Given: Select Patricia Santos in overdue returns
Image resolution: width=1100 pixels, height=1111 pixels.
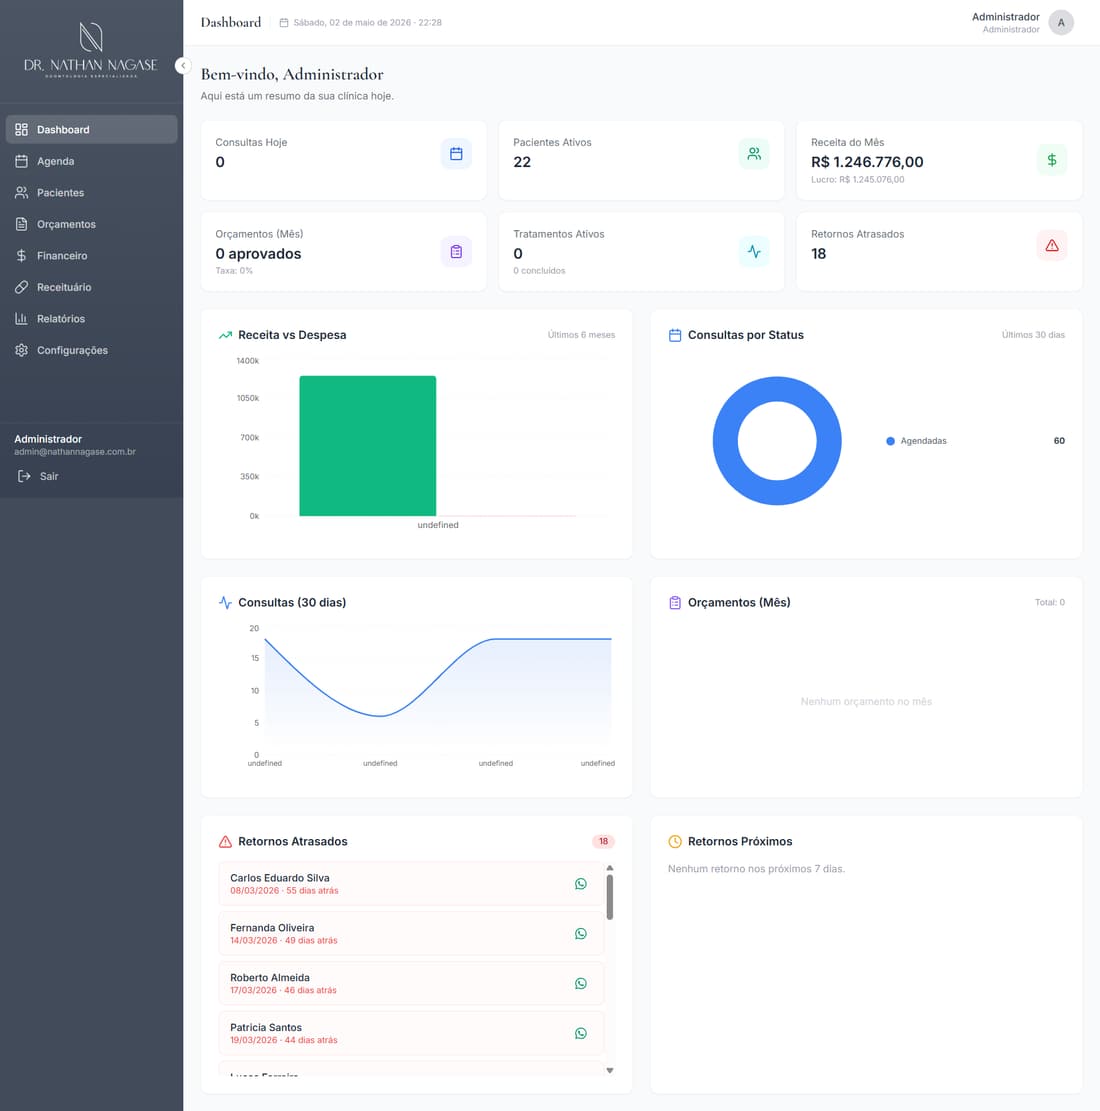Looking at the screenshot, I should (x=411, y=1033).
